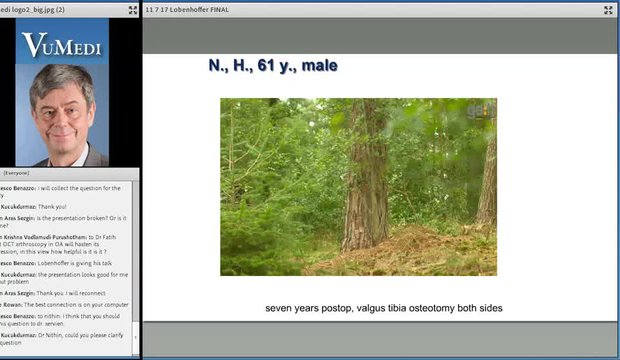Select the speaker portrait photo

click(62, 115)
